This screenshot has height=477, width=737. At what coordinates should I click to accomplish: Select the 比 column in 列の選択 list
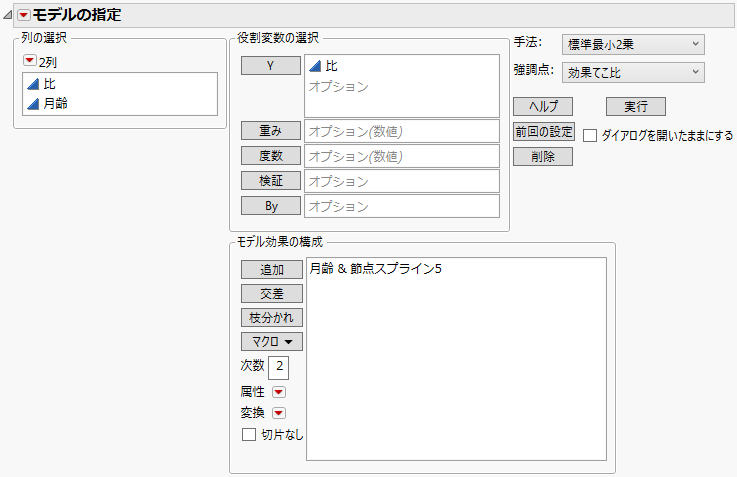point(49,84)
